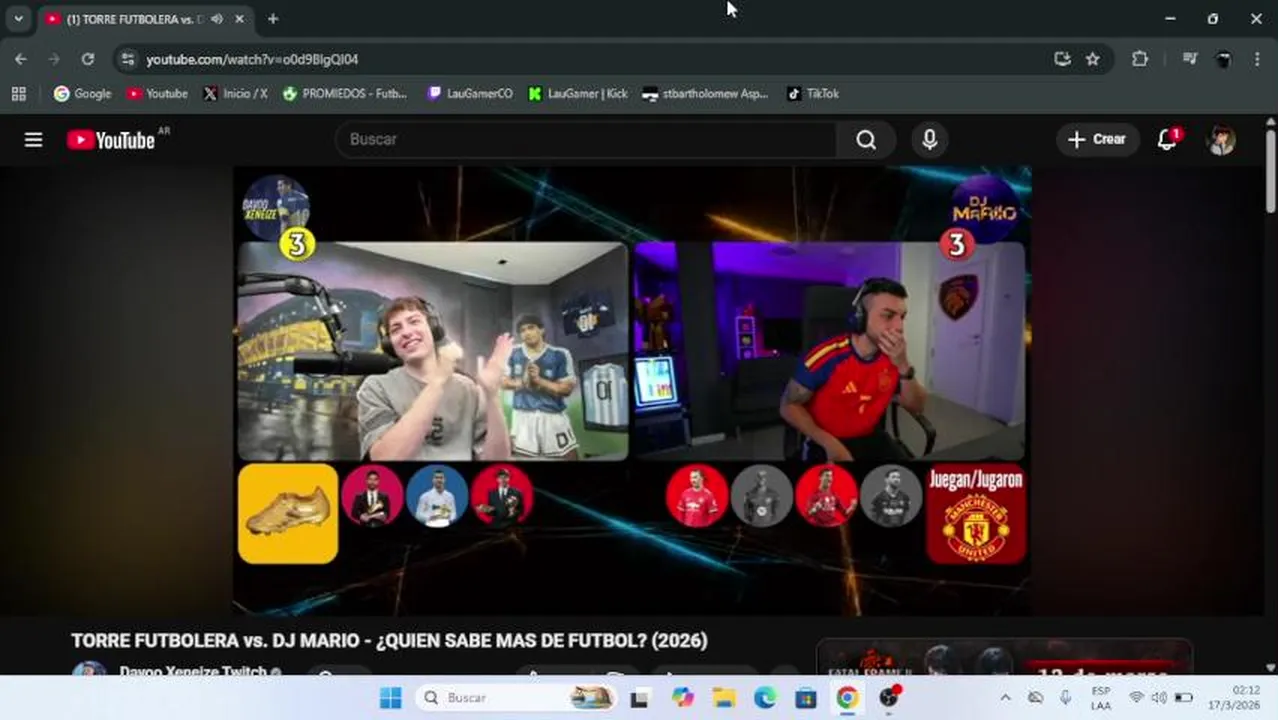Click the taskbar Buscar search box
The height and width of the screenshot is (720, 1278).
[518, 698]
